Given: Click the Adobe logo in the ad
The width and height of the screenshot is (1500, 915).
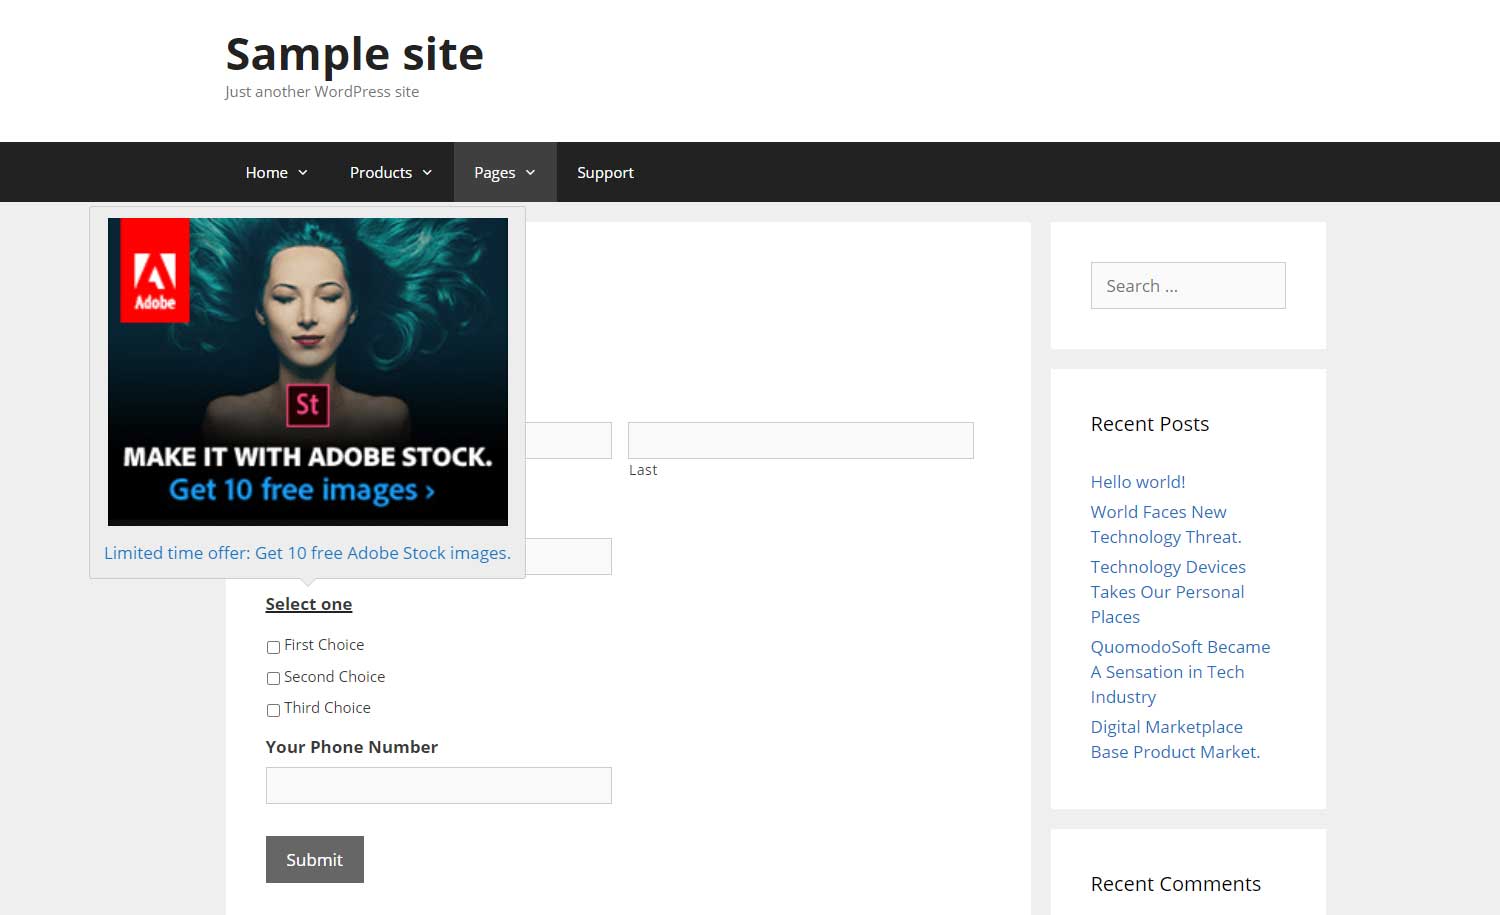Looking at the screenshot, I should coord(155,271).
